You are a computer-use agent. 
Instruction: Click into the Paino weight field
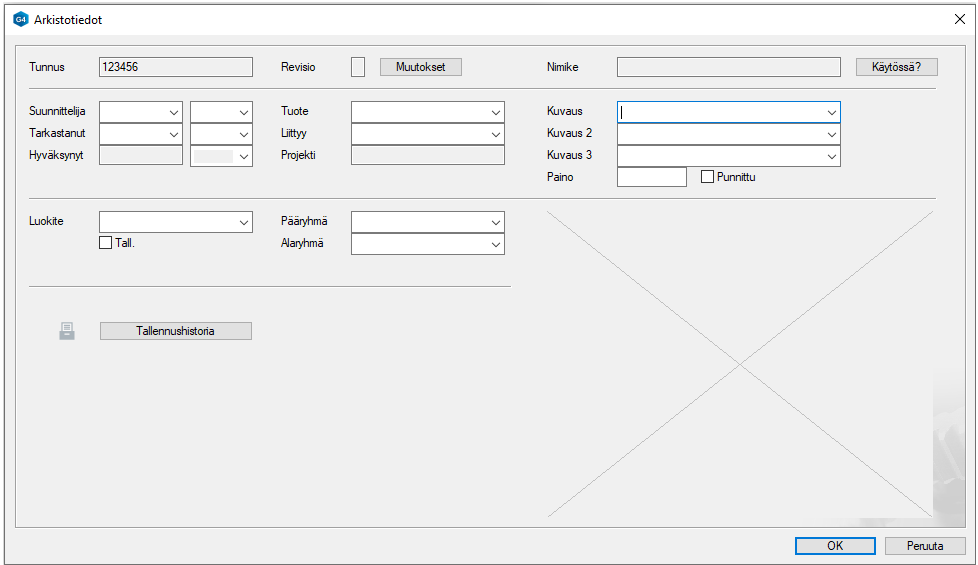coord(652,177)
